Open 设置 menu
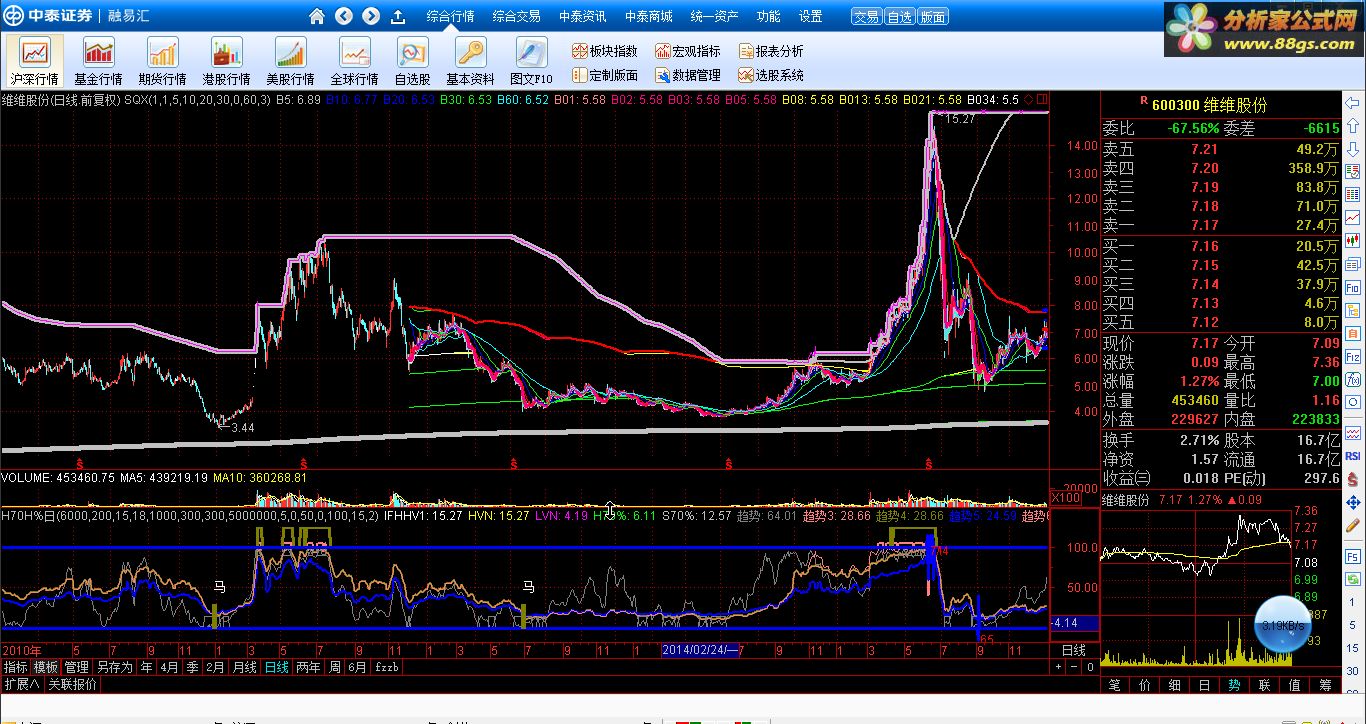This screenshot has width=1366, height=724. tap(811, 16)
